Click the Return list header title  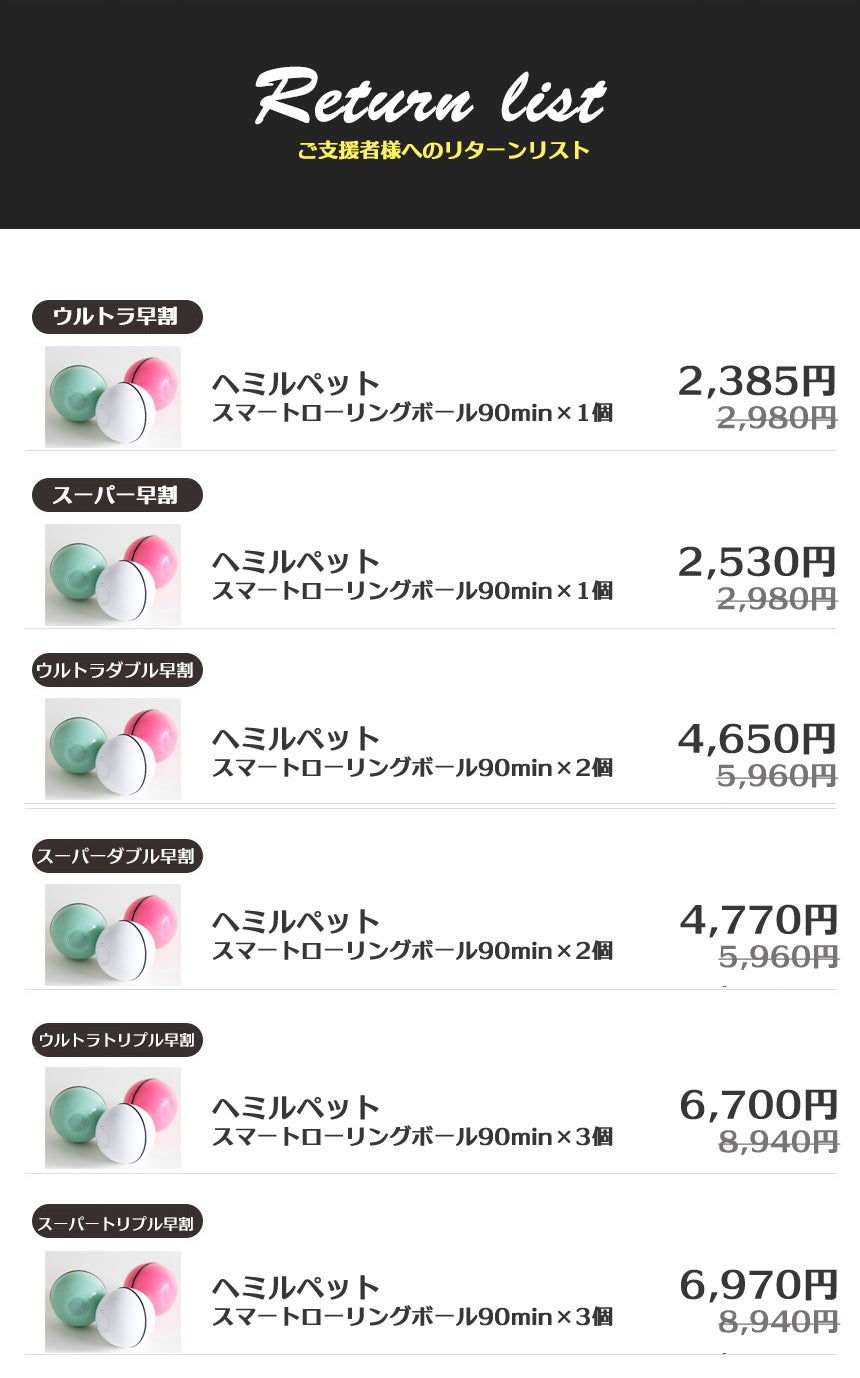[430, 100]
